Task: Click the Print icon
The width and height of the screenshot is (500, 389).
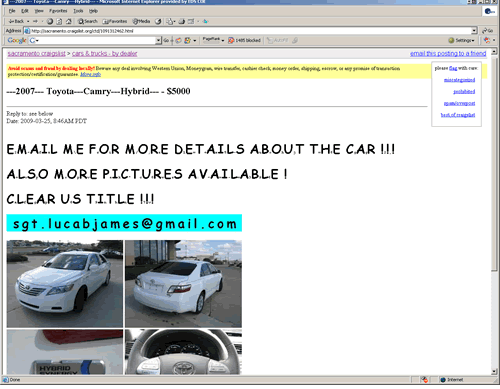Action: pos(181,21)
